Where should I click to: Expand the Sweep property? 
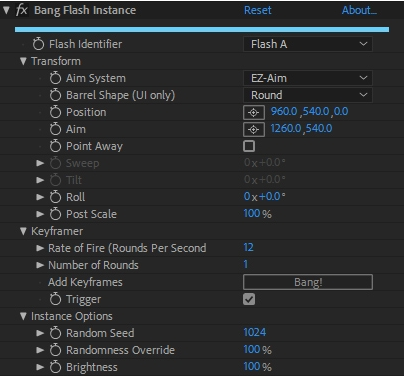point(40,163)
